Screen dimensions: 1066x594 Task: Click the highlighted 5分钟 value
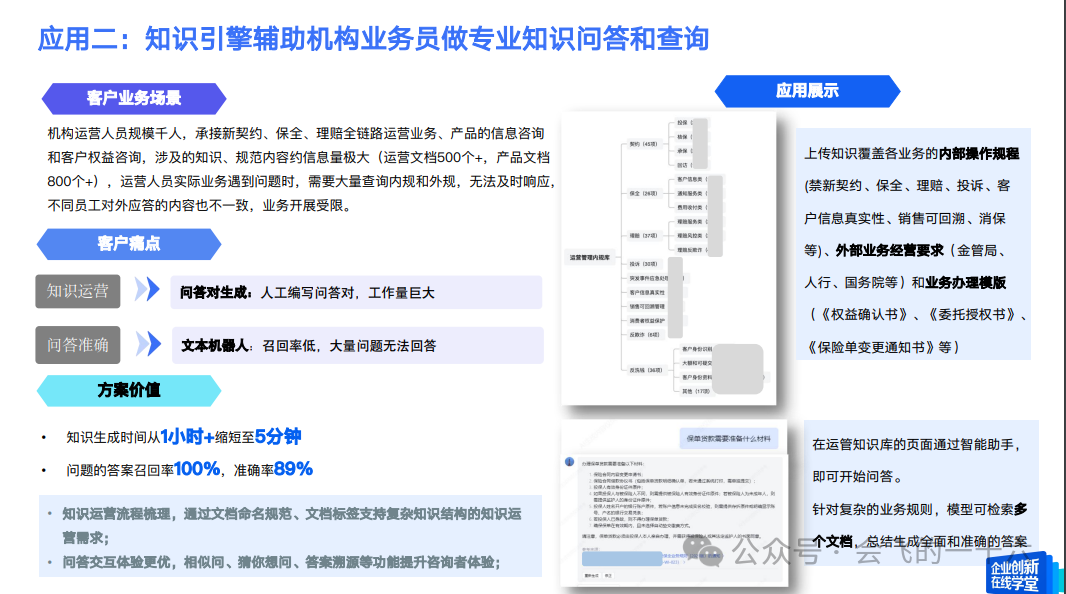pyautogui.click(x=278, y=436)
